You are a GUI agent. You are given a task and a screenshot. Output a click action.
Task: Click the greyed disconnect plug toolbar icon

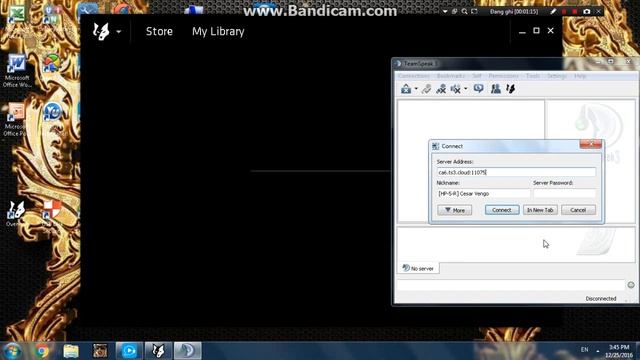[427, 89]
